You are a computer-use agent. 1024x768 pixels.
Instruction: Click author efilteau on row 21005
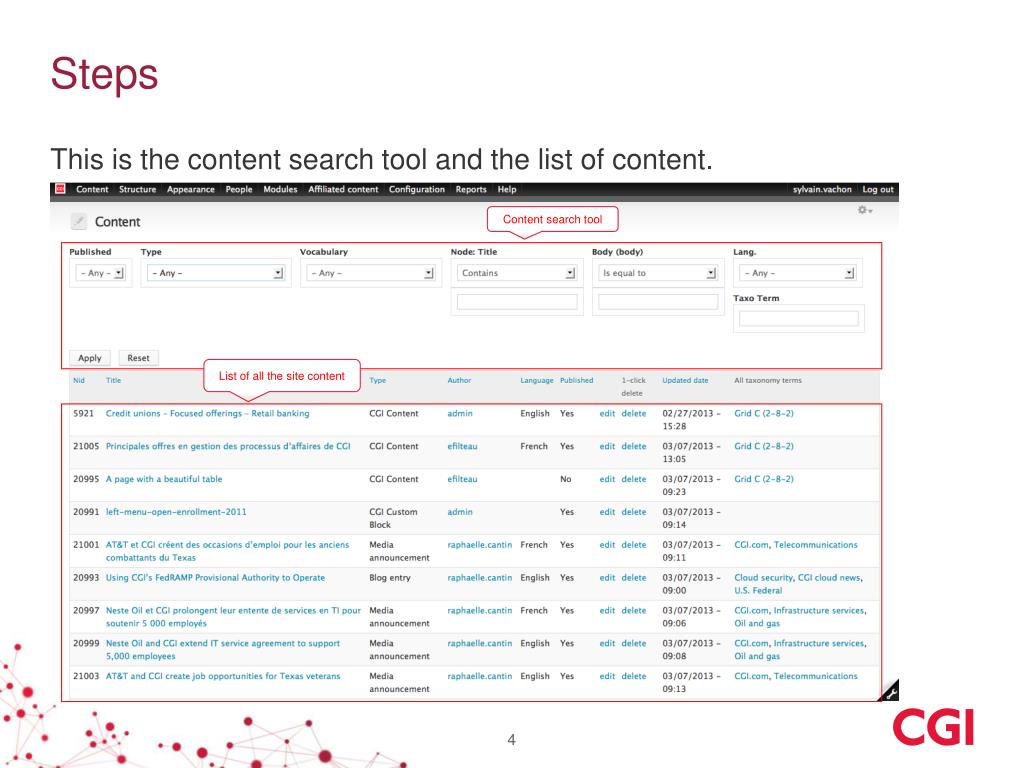(x=462, y=446)
